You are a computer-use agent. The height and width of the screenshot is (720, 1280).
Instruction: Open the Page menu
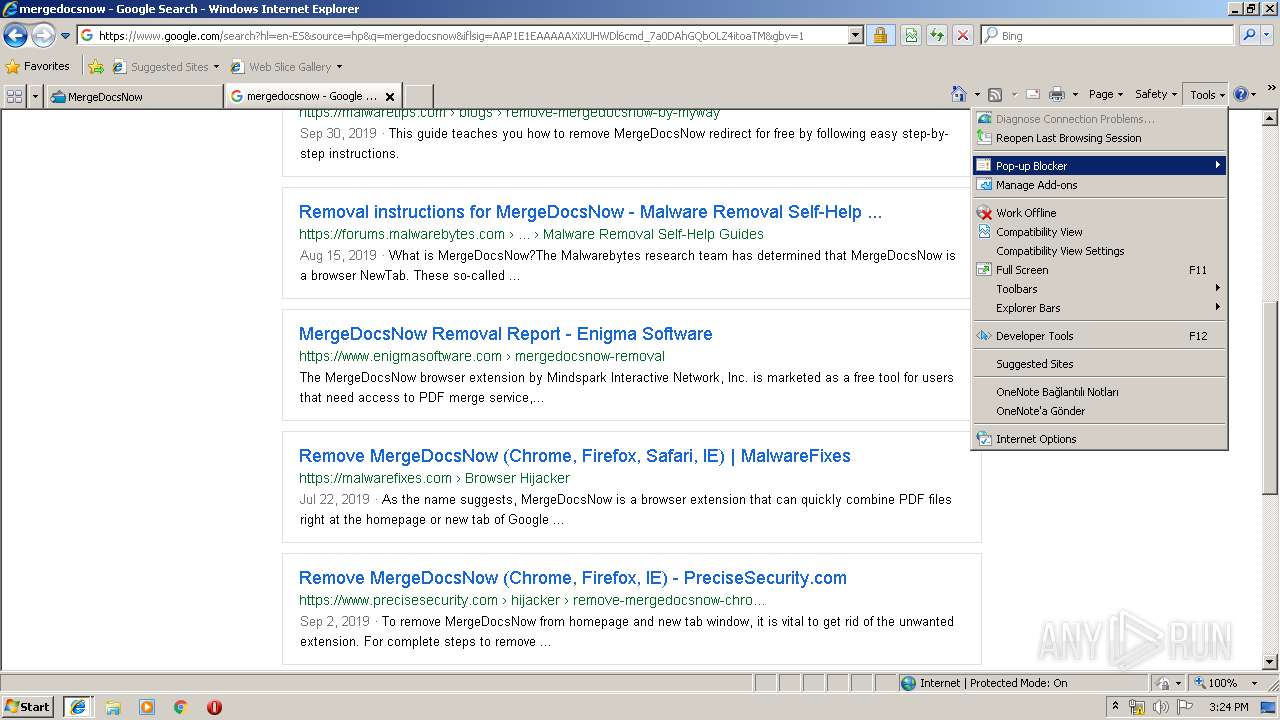[x=1105, y=94]
